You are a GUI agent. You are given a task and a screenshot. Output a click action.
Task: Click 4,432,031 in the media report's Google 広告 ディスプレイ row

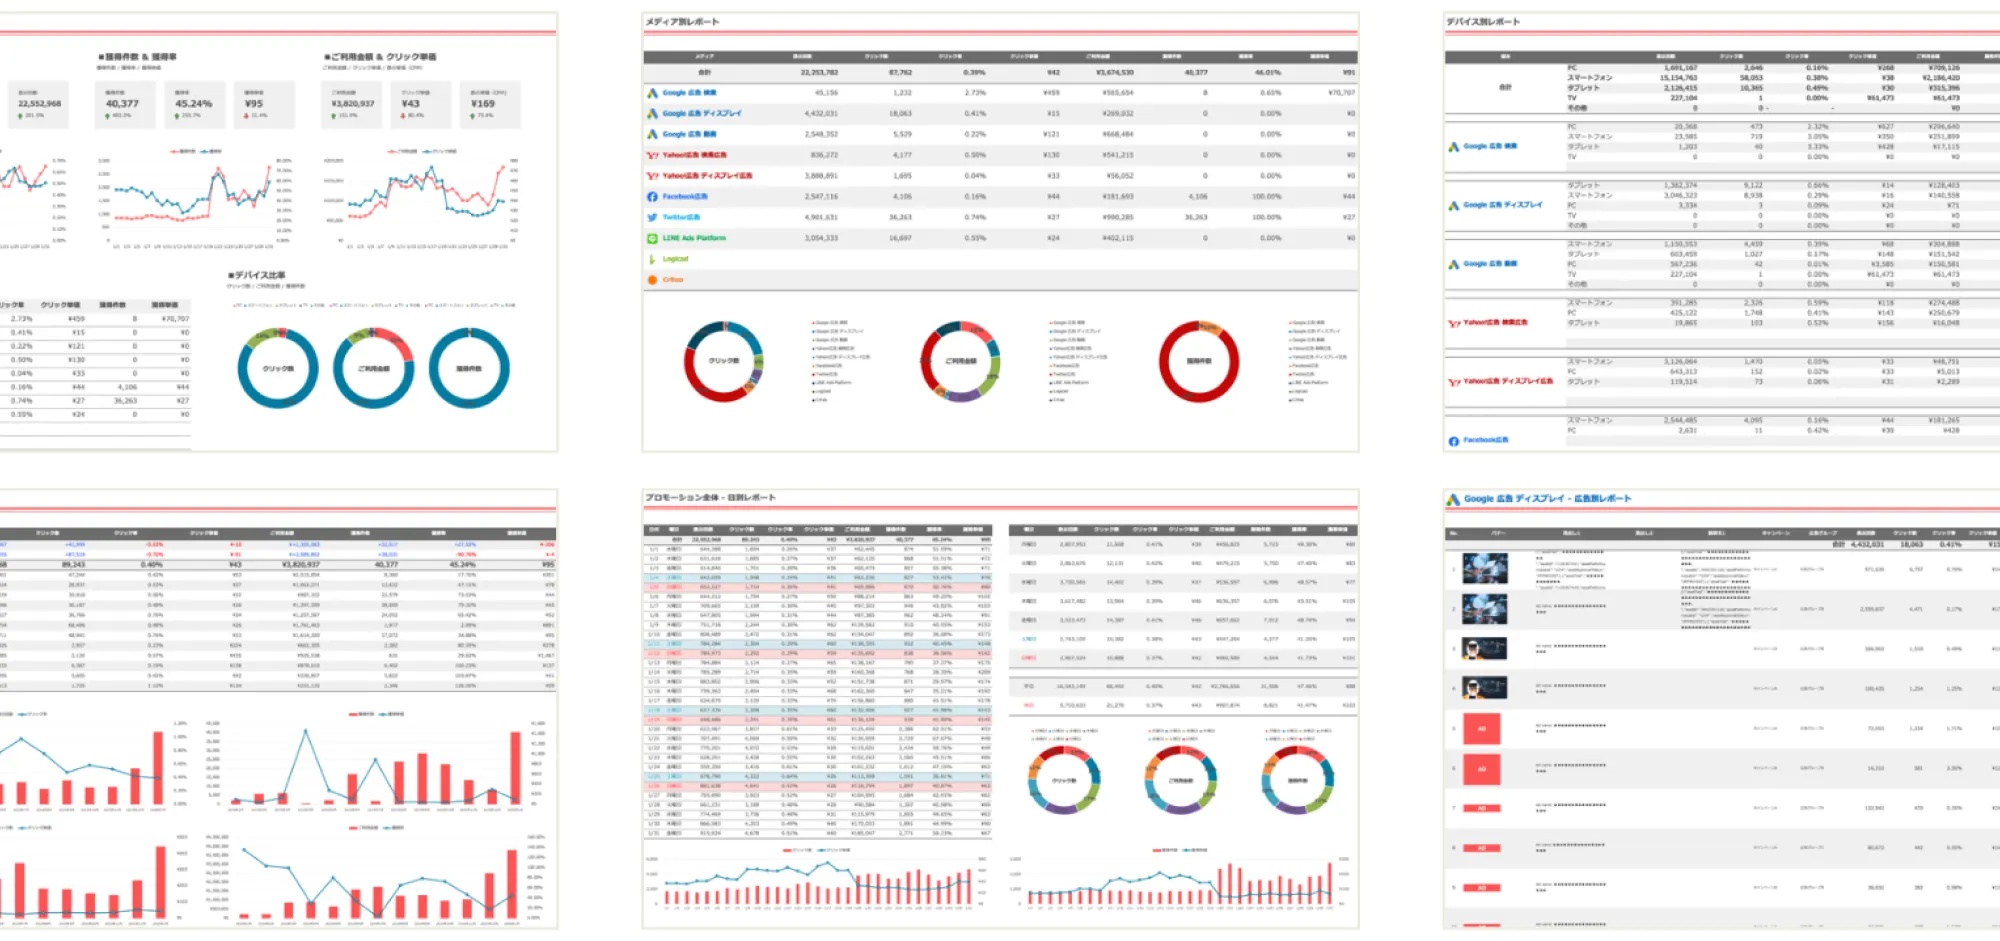coord(821,114)
